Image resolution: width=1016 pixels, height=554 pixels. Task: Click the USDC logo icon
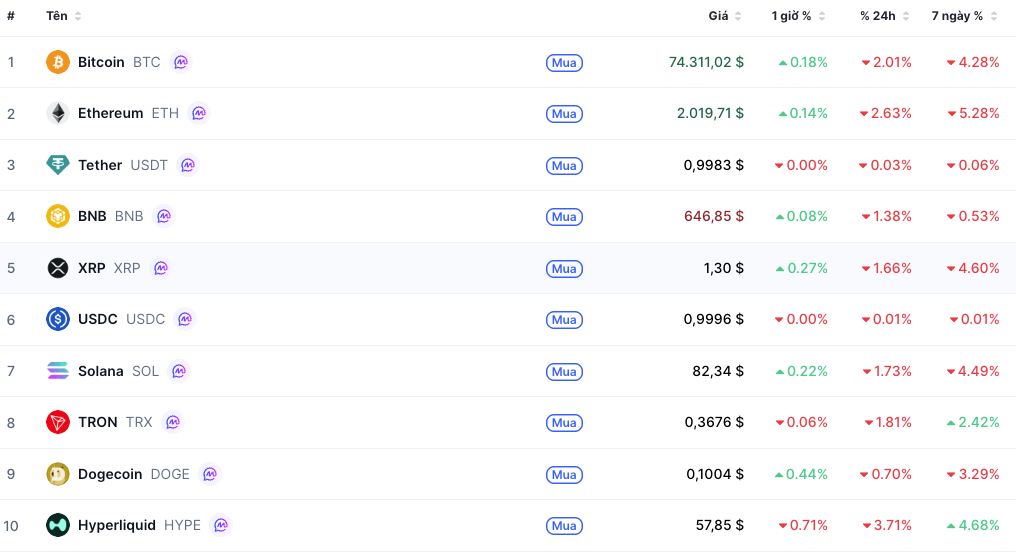(58, 319)
